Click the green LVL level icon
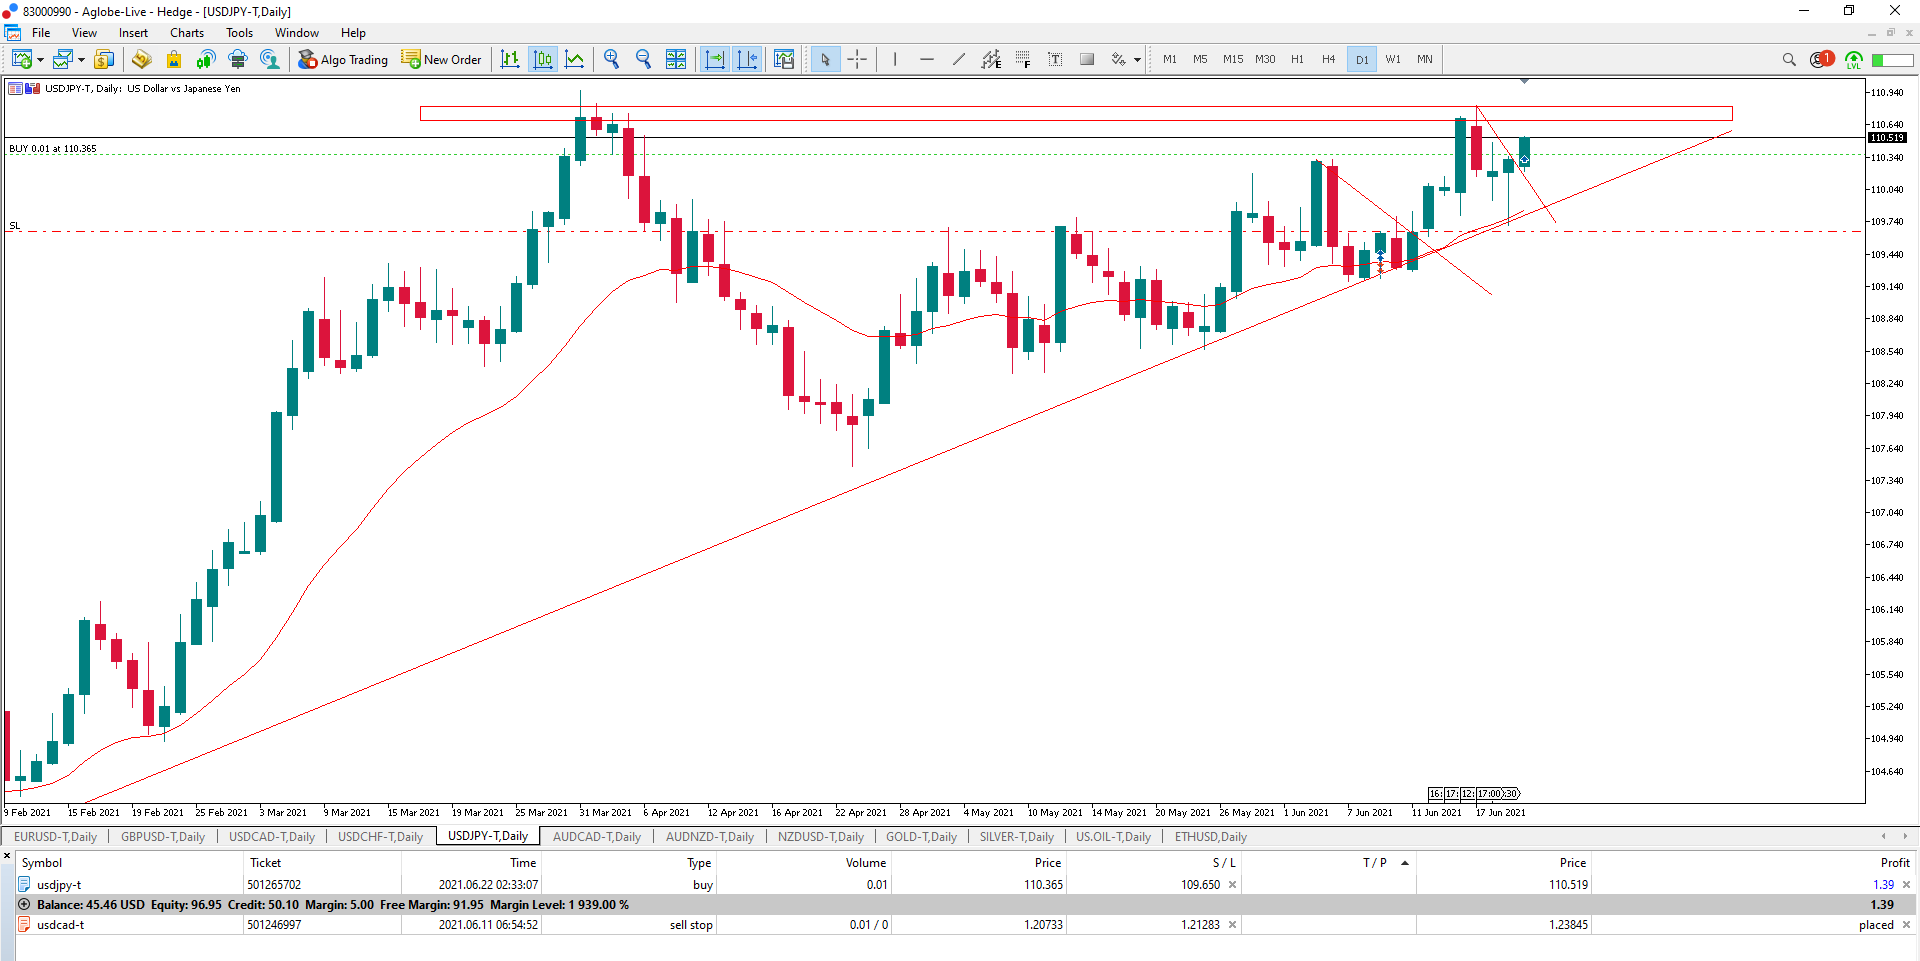This screenshot has height=961, width=1920. [1854, 60]
